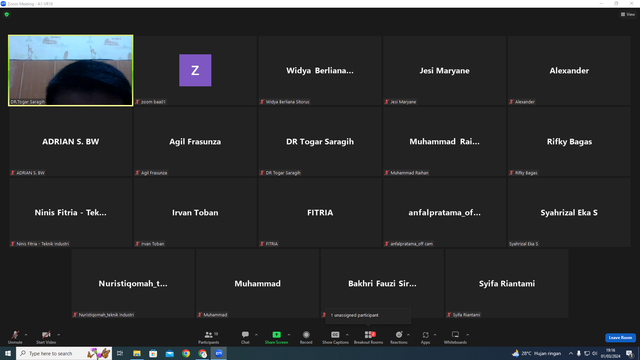This screenshot has width=640, height=360.
Task: Click the Zoom icon in the taskbar
Action: pos(219,353)
